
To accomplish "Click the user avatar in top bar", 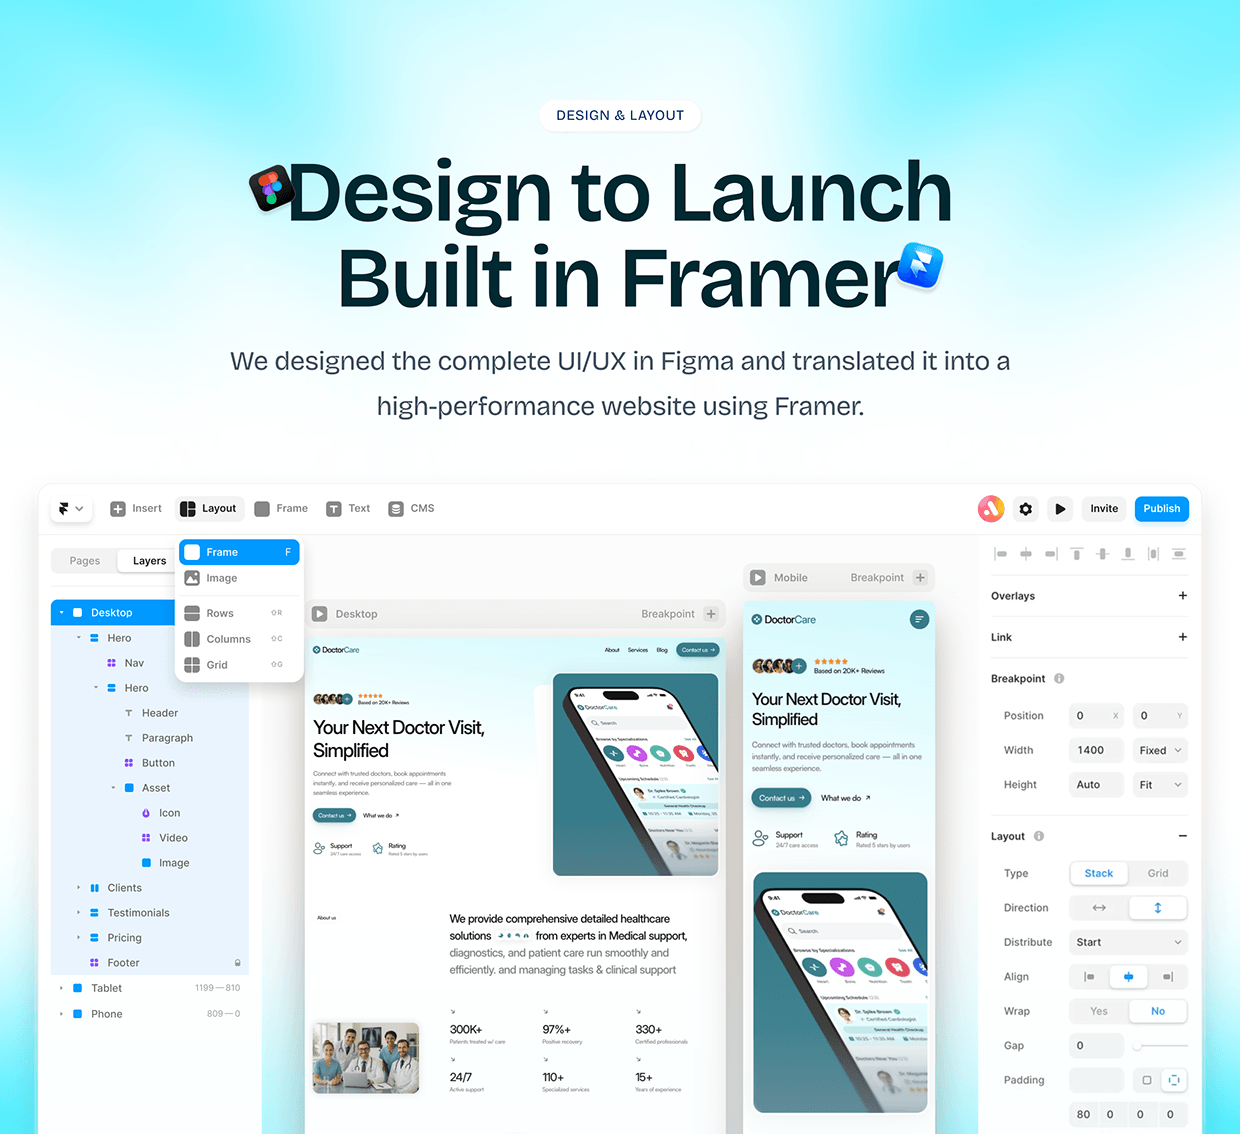I will pyautogui.click(x=991, y=509).
